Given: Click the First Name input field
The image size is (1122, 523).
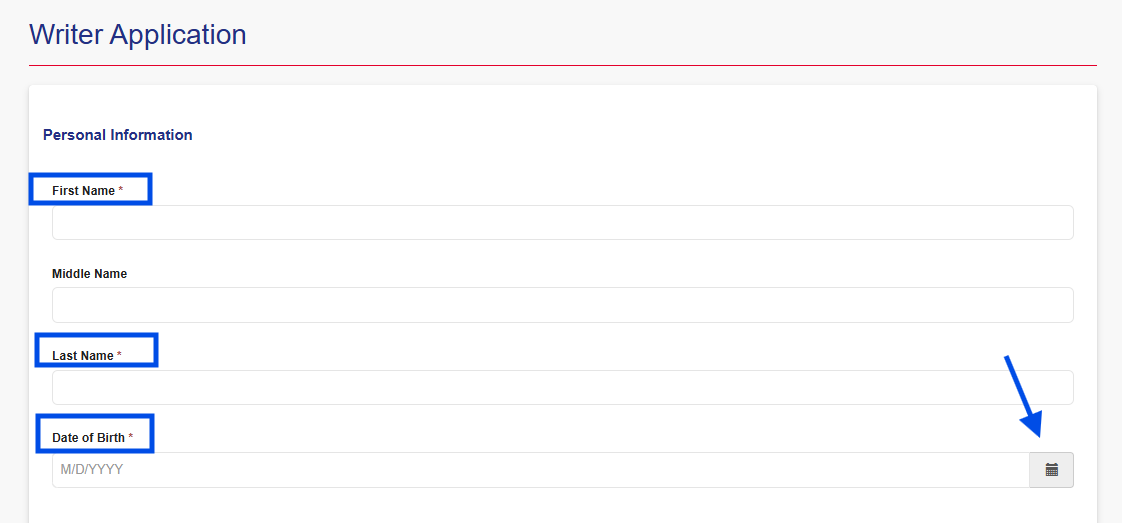Looking at the screenshot, I should [x=562, y=223].
